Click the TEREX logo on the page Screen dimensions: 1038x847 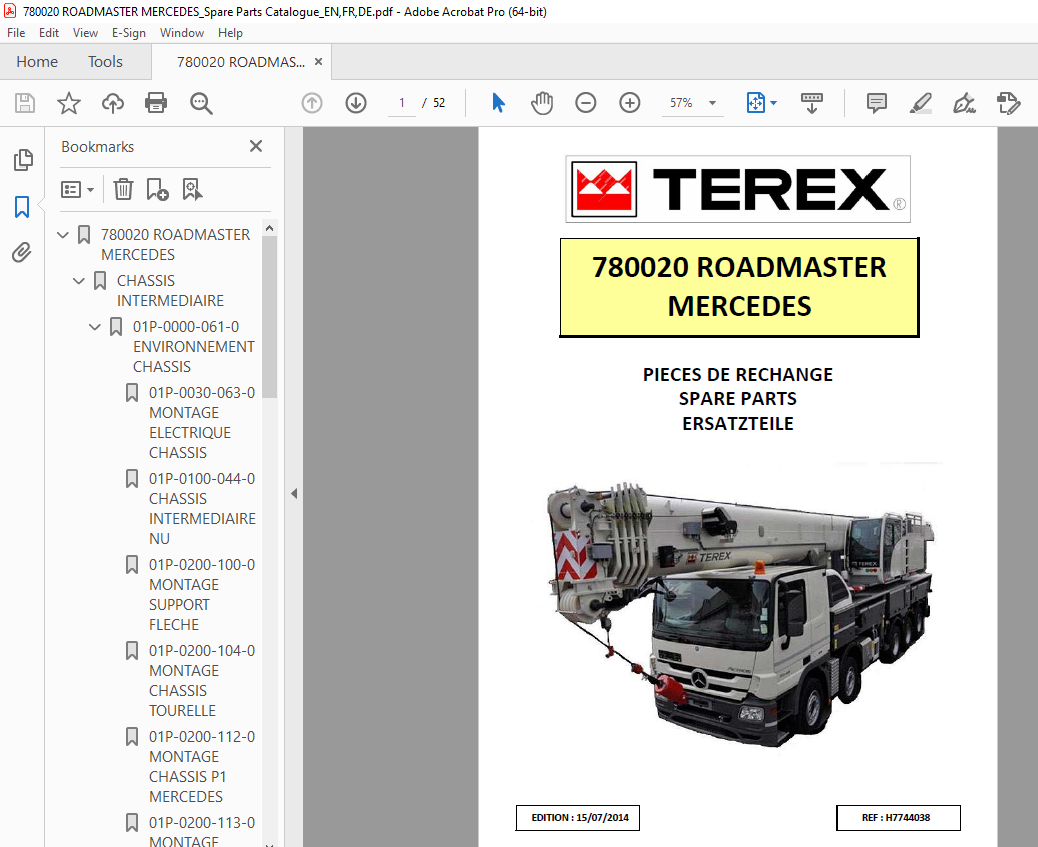tap(737, 189)
